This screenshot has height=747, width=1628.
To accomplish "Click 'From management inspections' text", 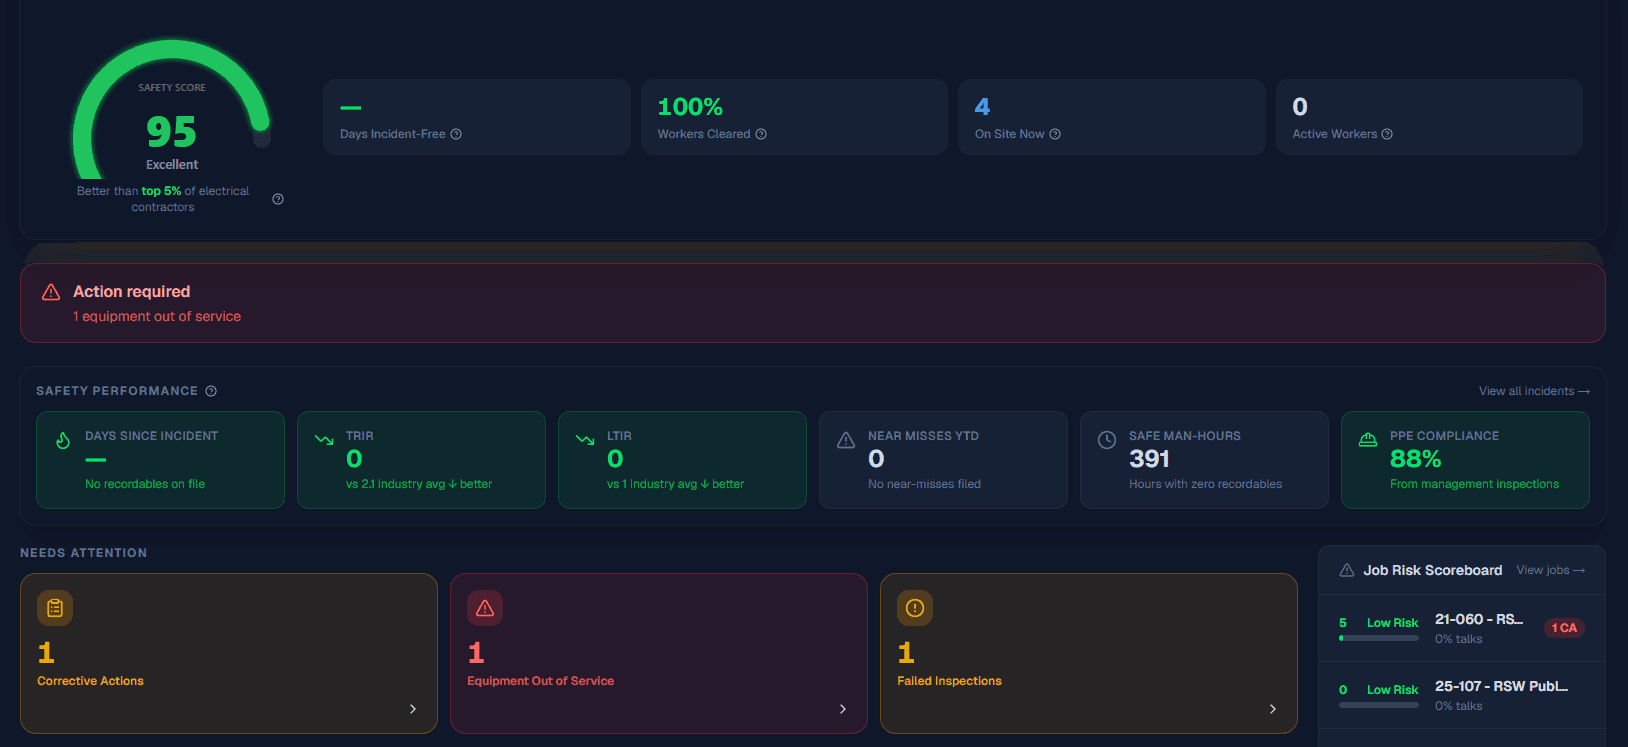I will pos(1474,484).
